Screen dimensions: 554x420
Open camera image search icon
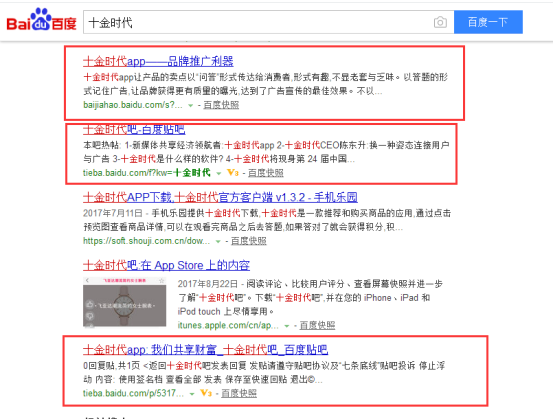tap(440, 22)
